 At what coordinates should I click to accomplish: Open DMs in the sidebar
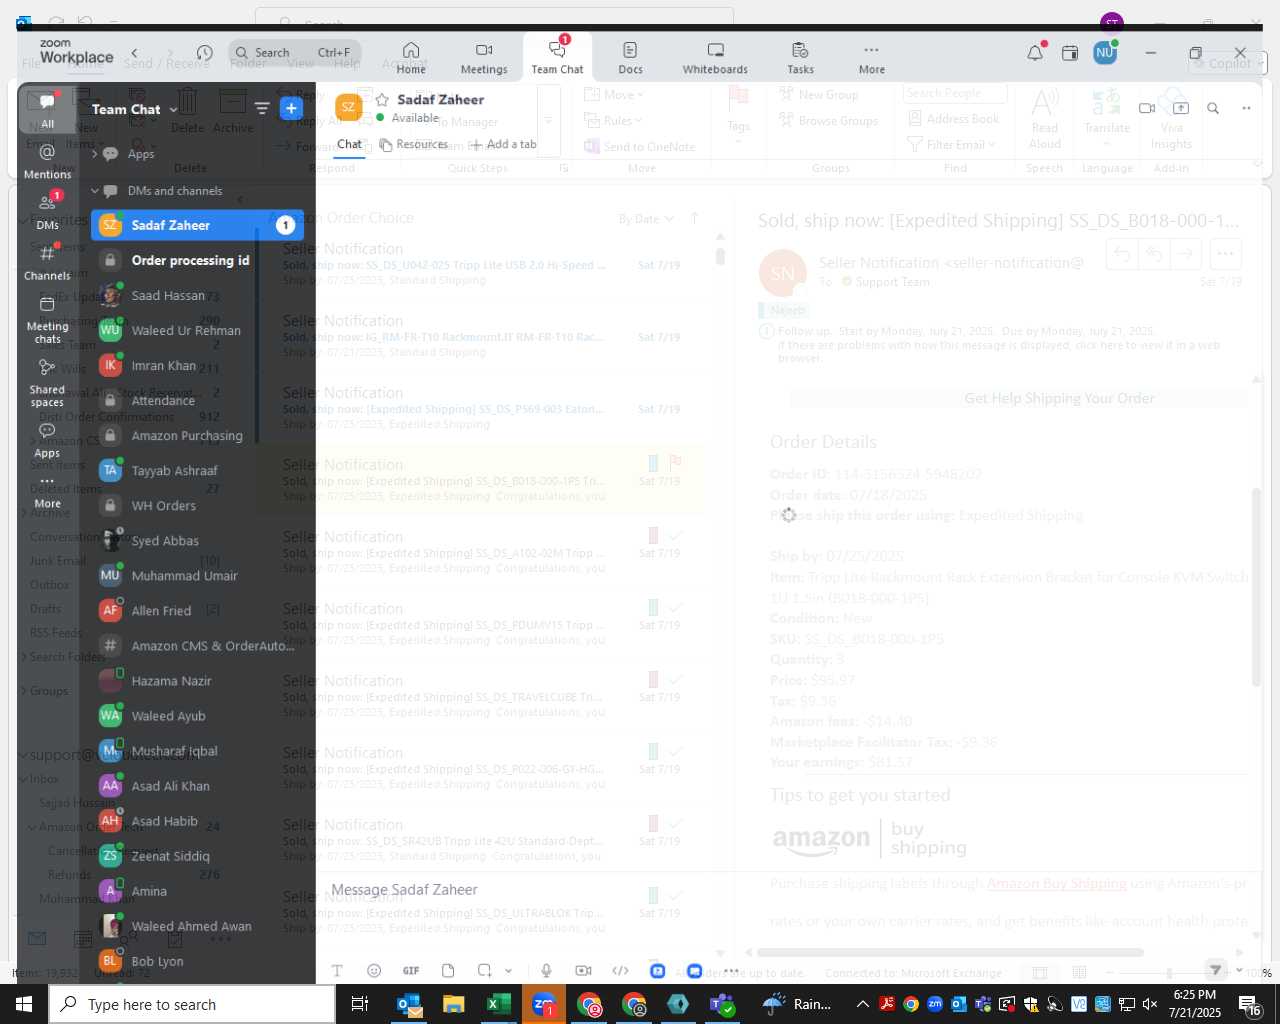(x=47, y=211)
